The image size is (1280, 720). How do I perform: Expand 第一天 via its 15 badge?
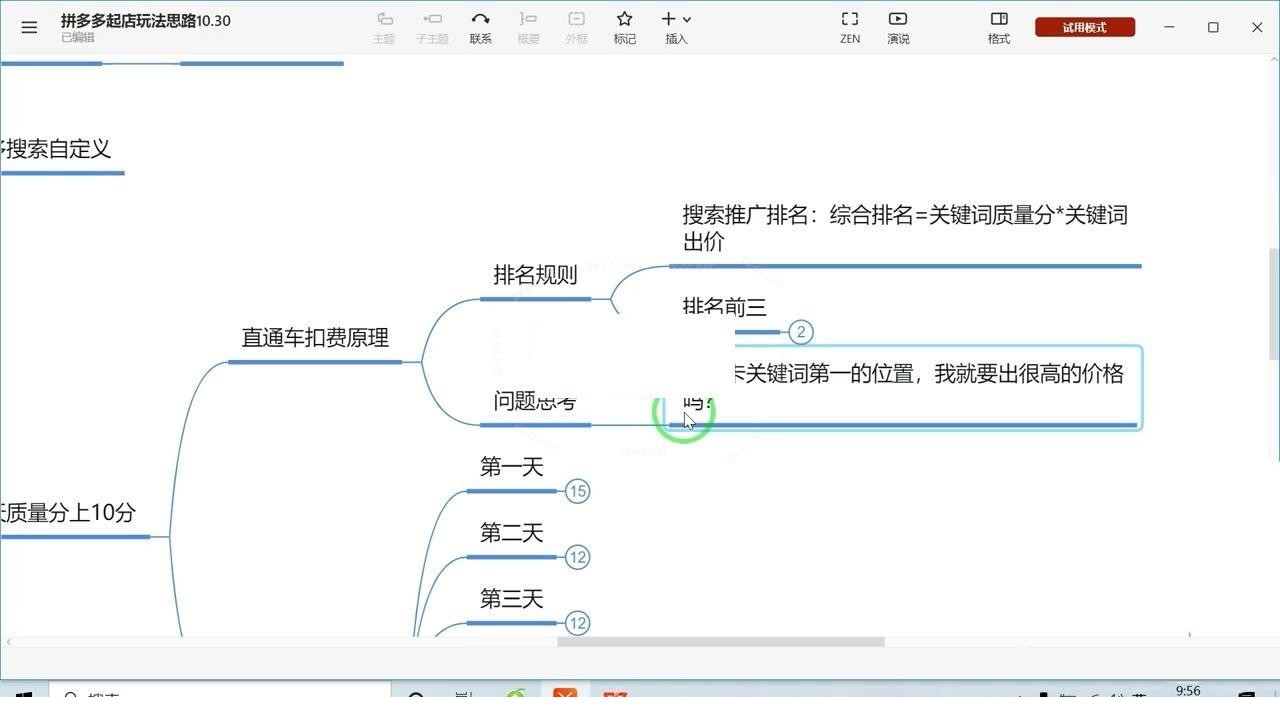[577, 491]
